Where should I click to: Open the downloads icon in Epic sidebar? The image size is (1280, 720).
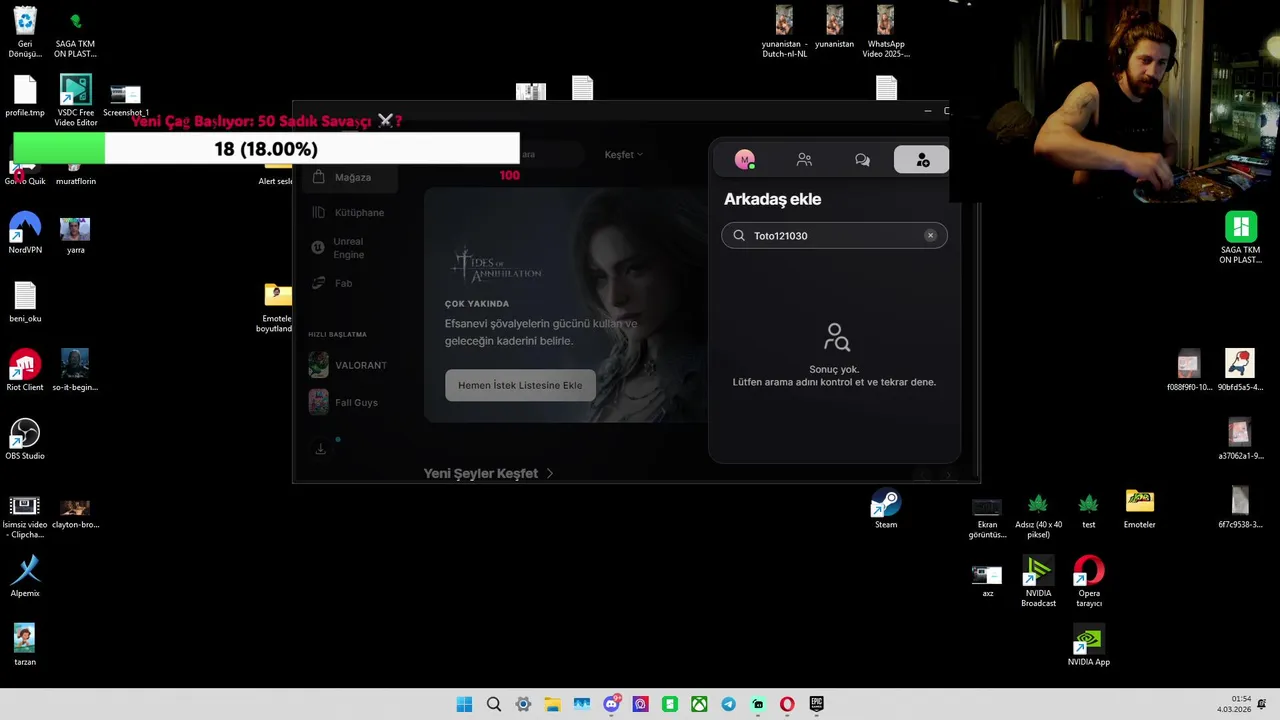320,449
